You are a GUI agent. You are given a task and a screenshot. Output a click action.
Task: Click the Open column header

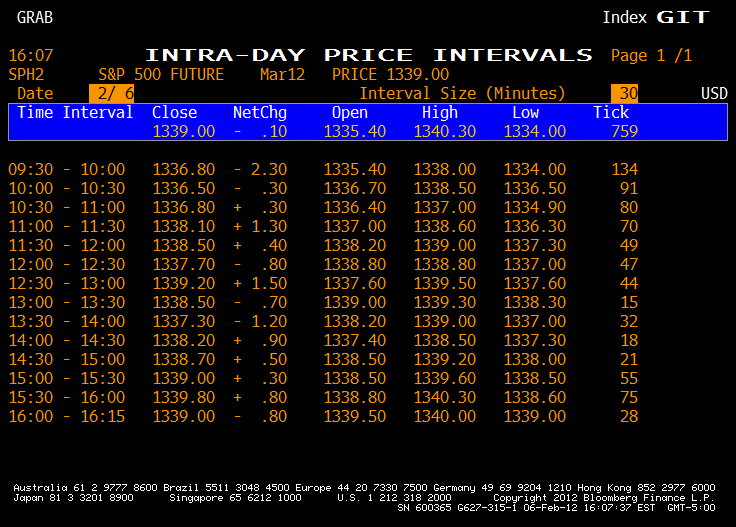pos(350,112)
